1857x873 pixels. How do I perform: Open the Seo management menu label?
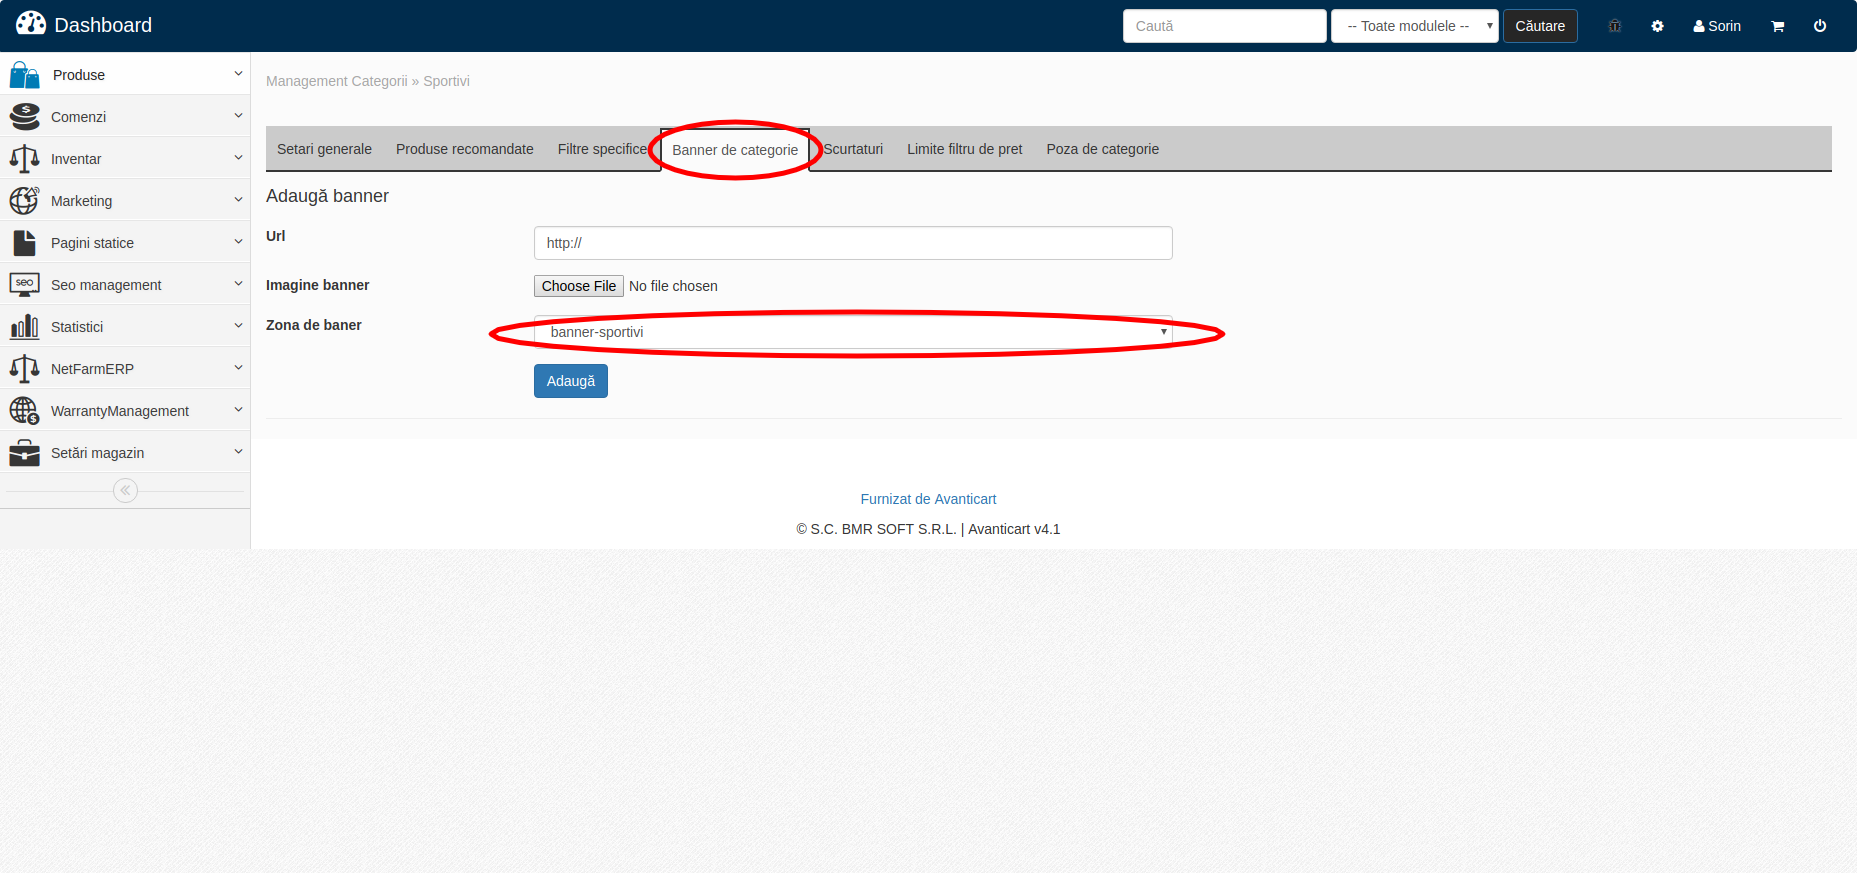(106, 285)
